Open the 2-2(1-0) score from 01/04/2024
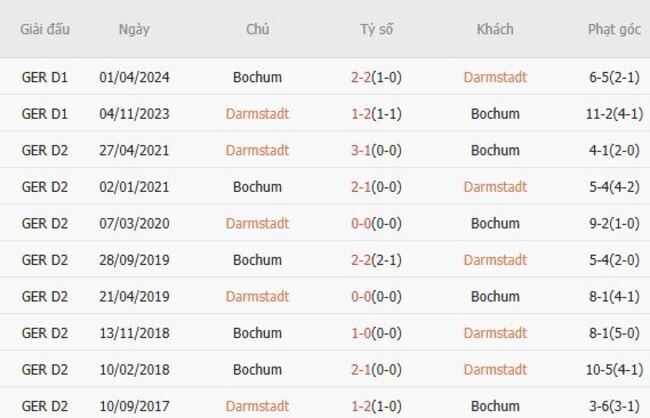The width and height of the screenshot is (650, 418). click(x=377, y=77)
